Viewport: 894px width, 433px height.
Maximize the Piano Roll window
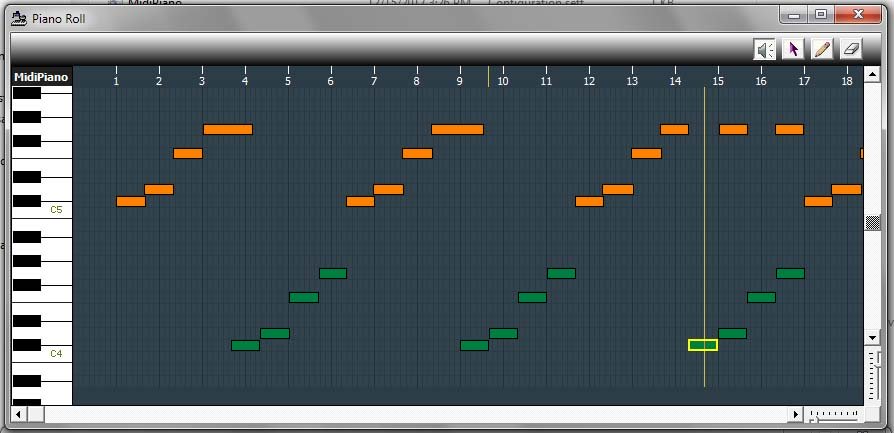820,15
